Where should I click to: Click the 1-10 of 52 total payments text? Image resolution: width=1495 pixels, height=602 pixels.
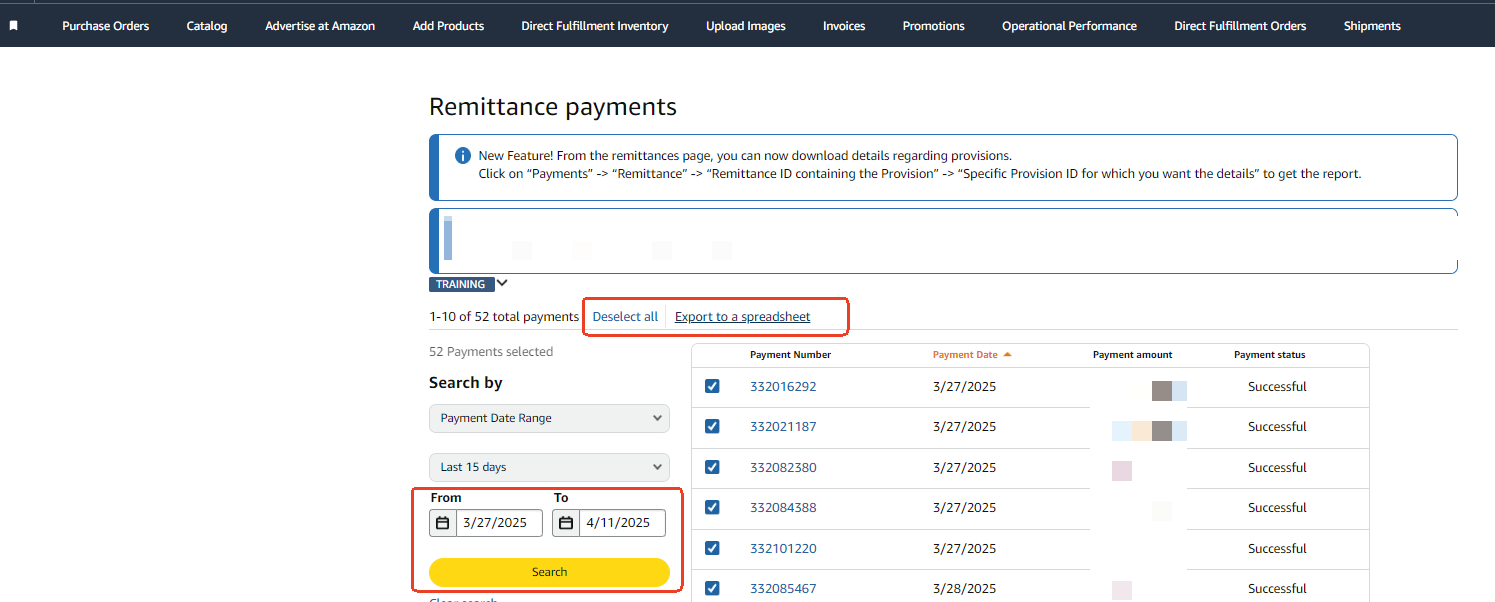pyautogui.click(x=504, y=316)
